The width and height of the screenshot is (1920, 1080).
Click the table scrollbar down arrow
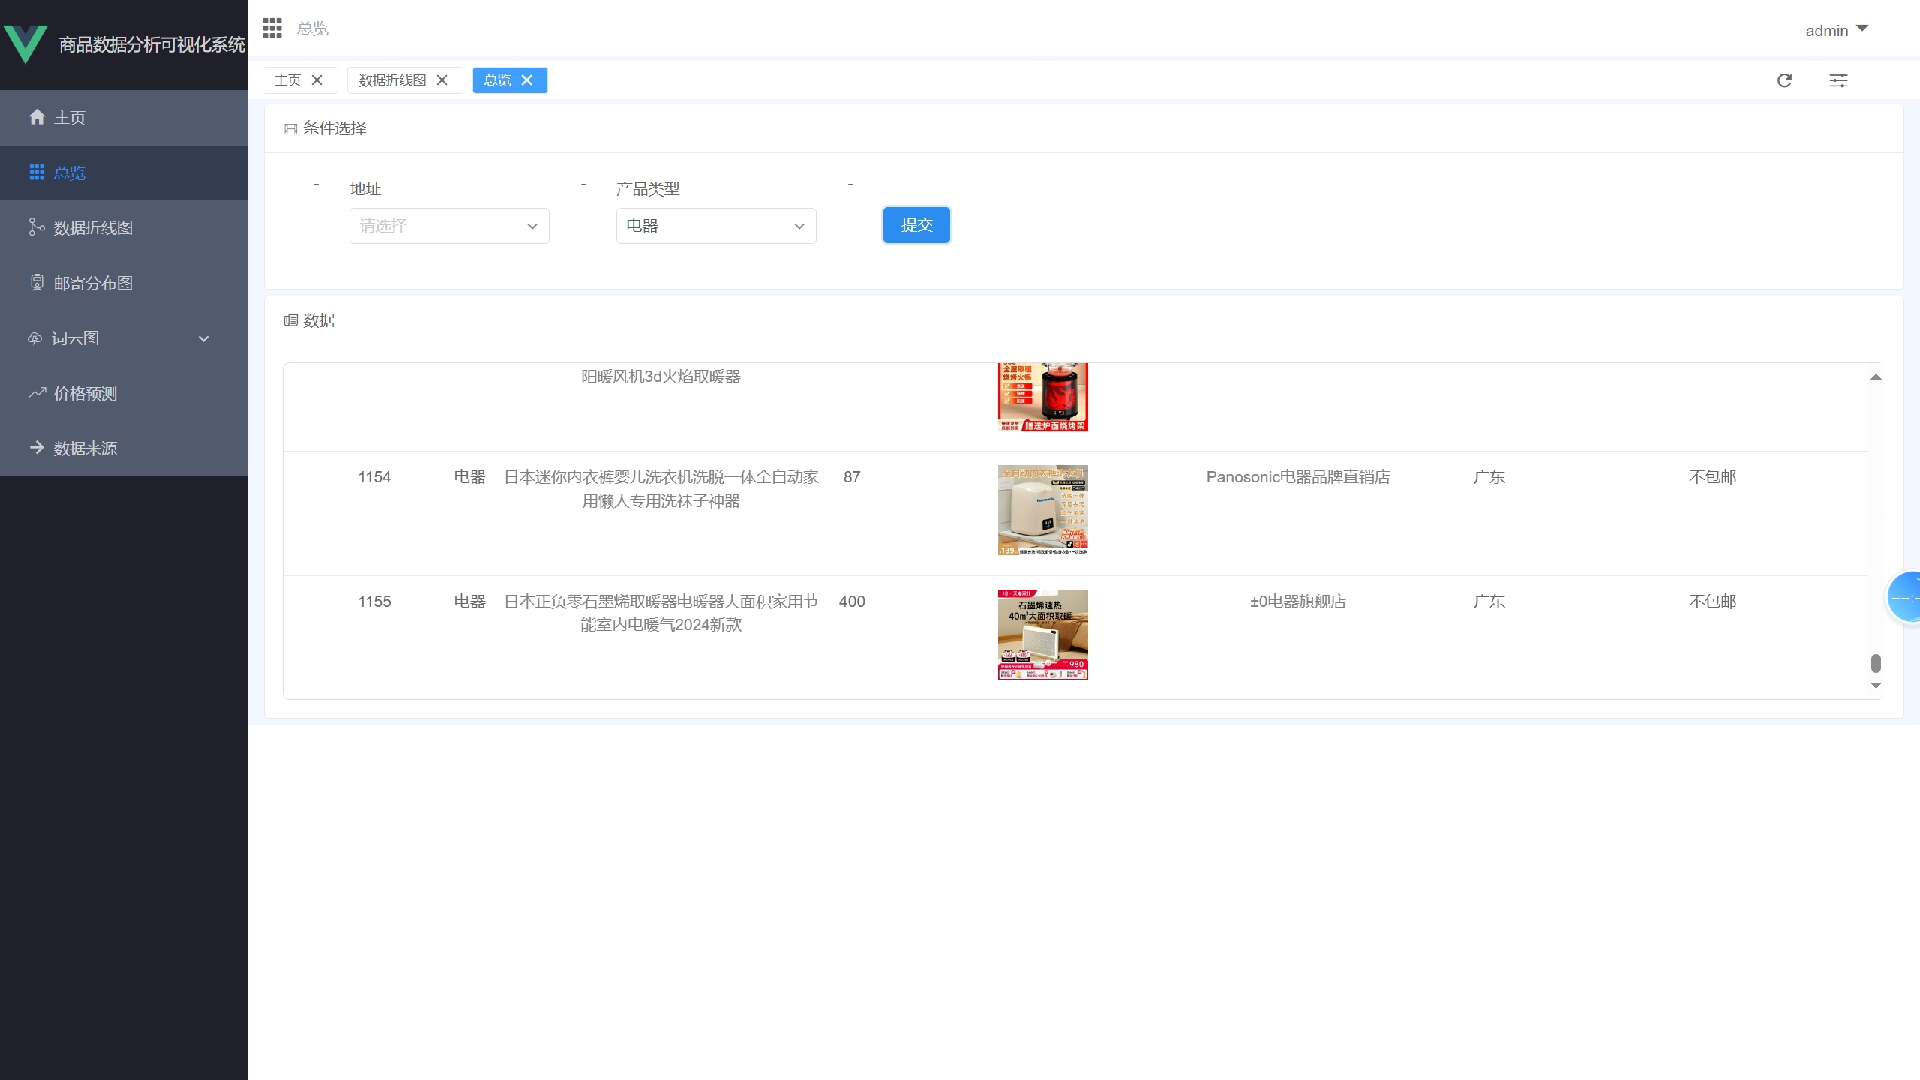pyautogui.click(x=1876, y=686)
